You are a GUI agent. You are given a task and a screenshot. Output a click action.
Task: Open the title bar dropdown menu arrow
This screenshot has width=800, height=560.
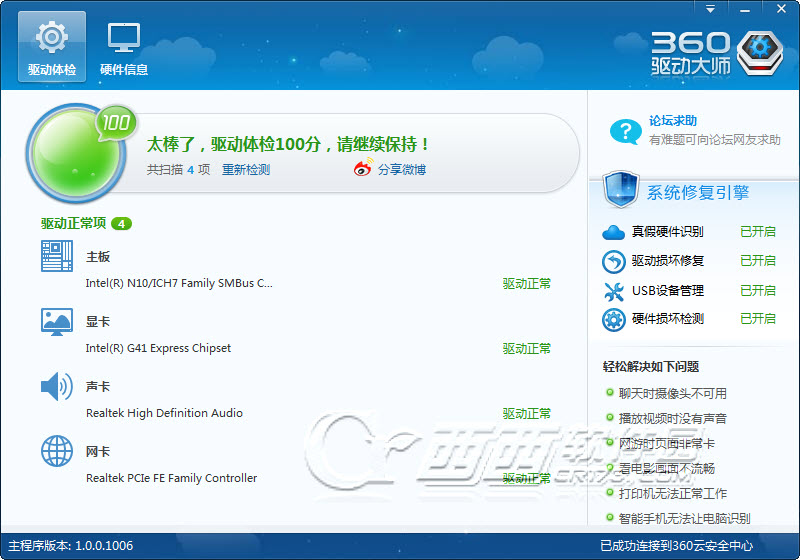[x=710, y=9]
